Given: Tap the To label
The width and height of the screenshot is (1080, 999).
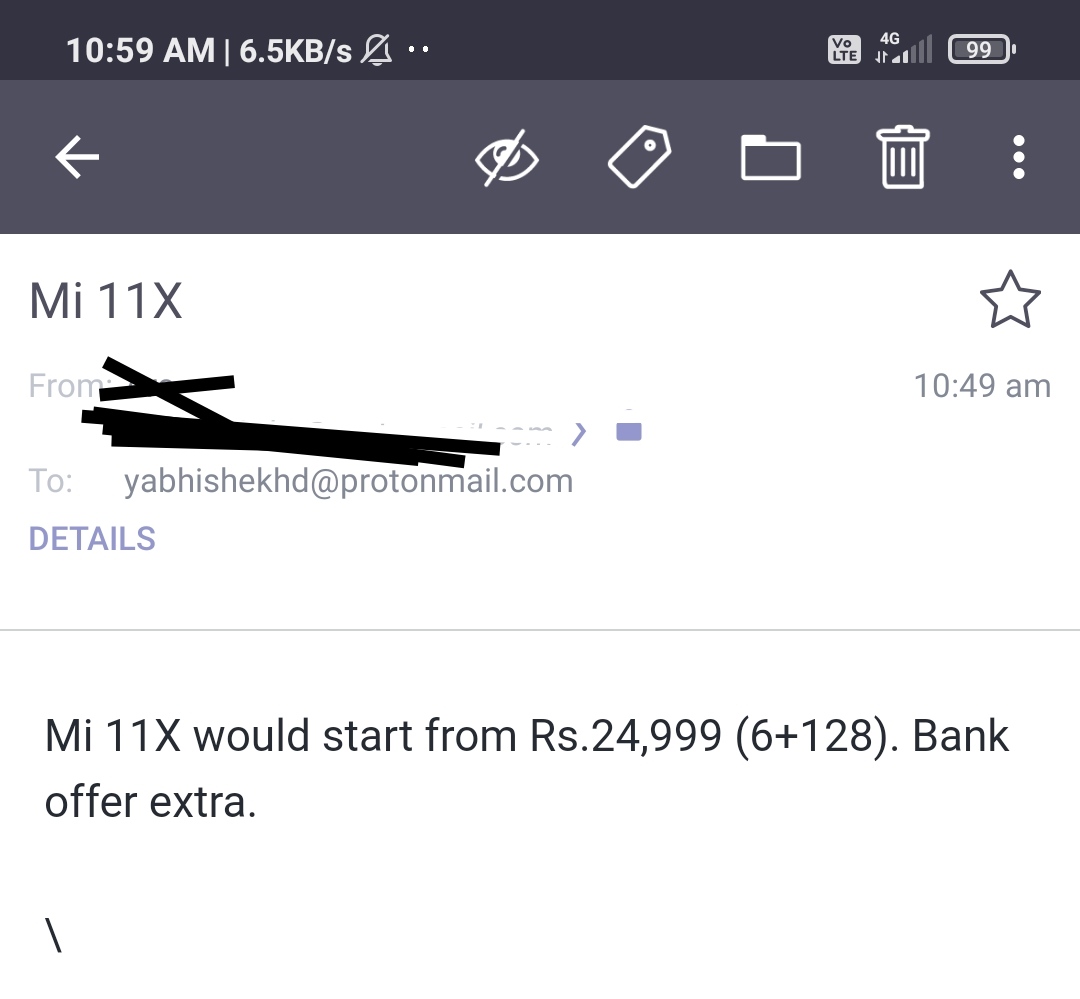Looking at the screenshot, I should click(x=50, y=481).
